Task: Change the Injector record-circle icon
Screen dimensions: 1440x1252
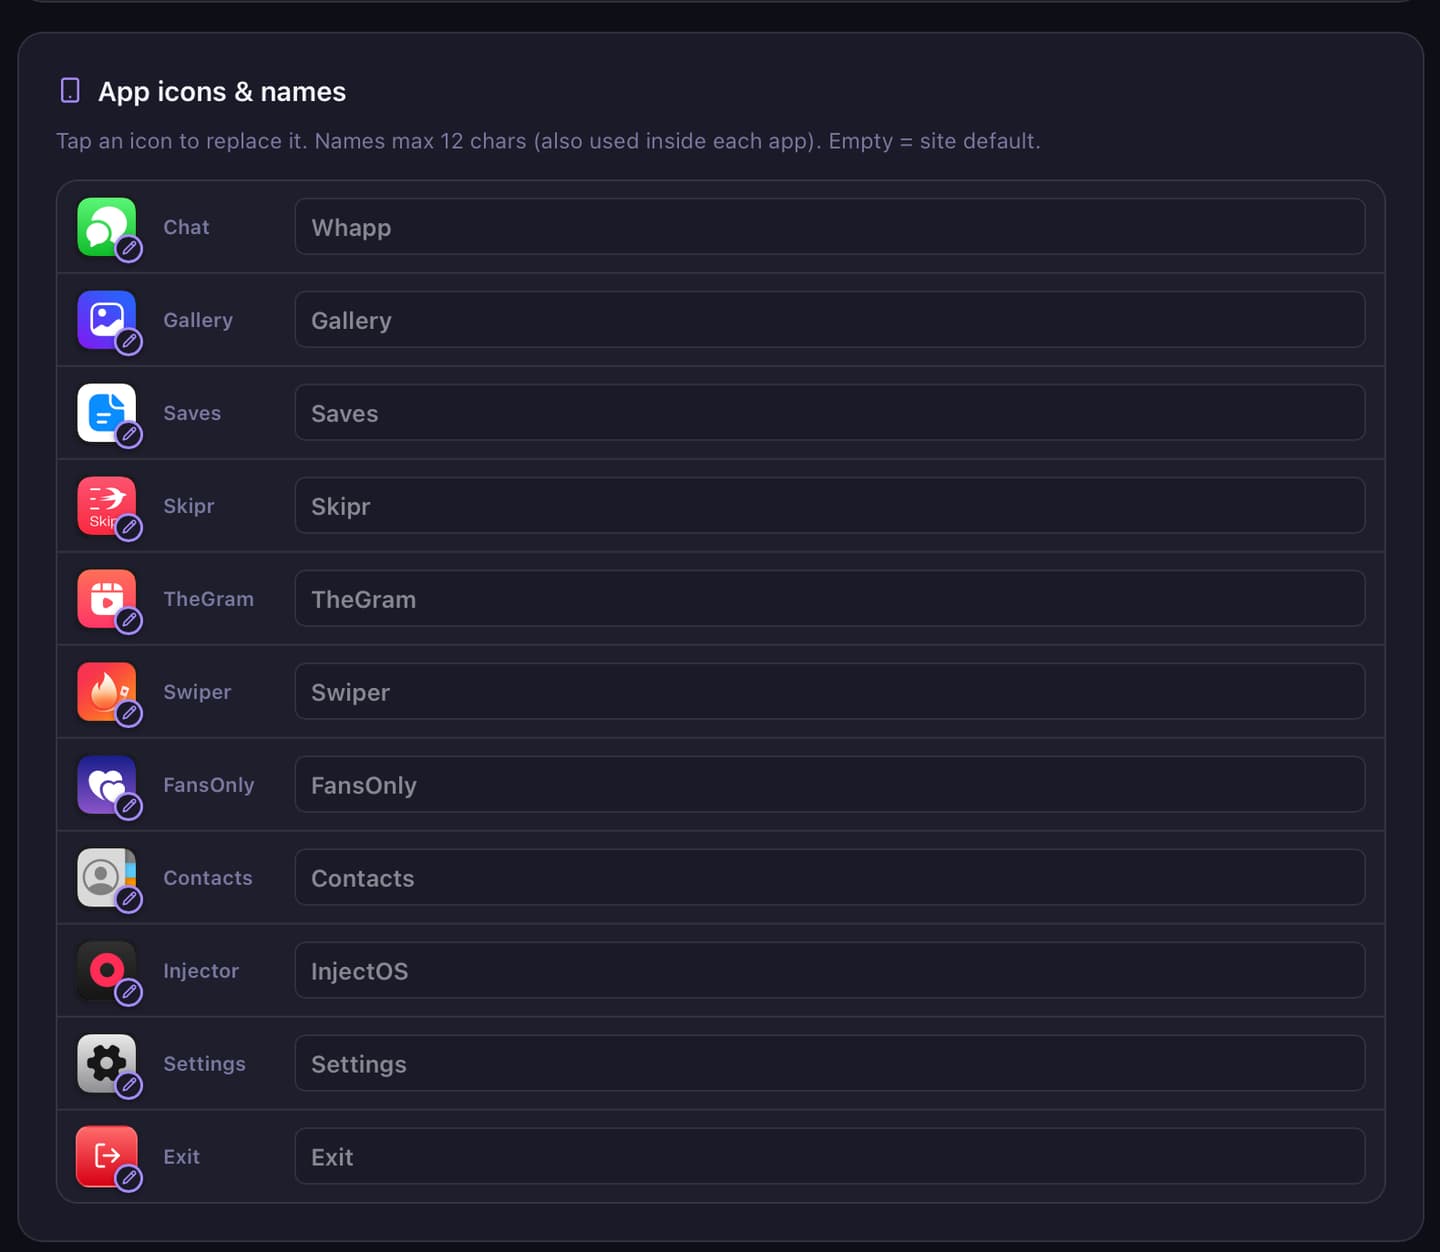Action: click(x=107, y=971)
